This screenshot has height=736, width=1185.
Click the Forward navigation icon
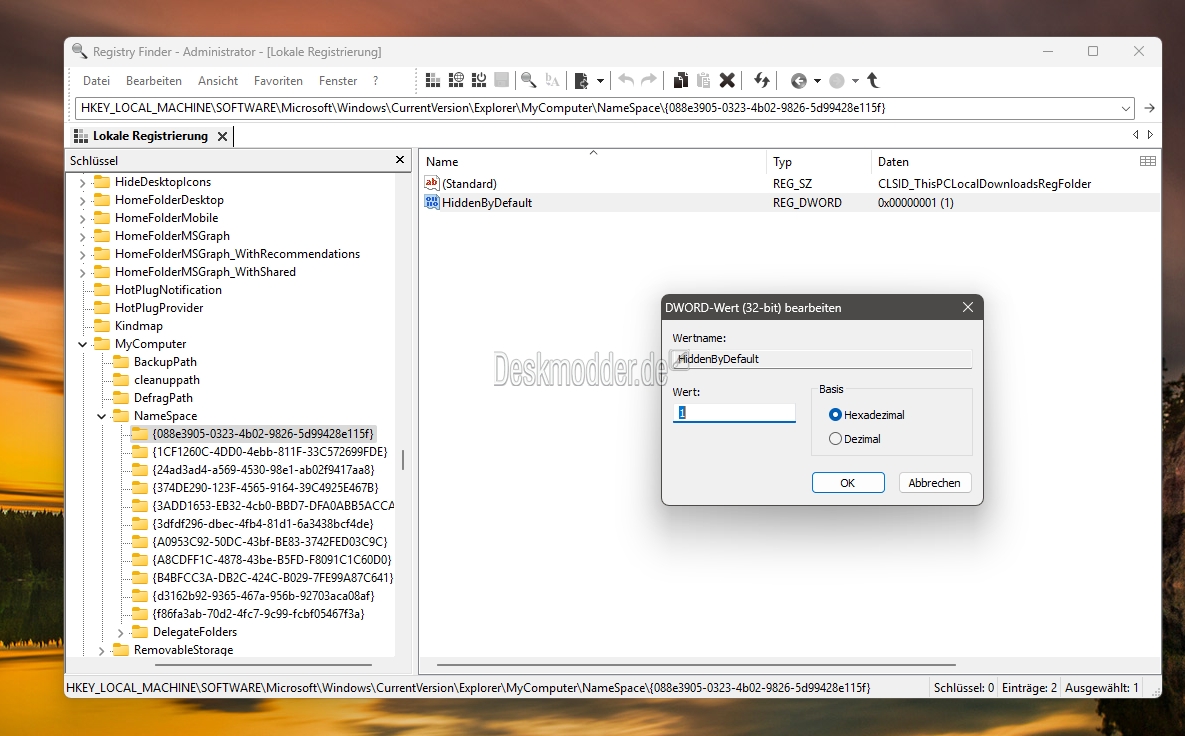[x=837, y=81]
